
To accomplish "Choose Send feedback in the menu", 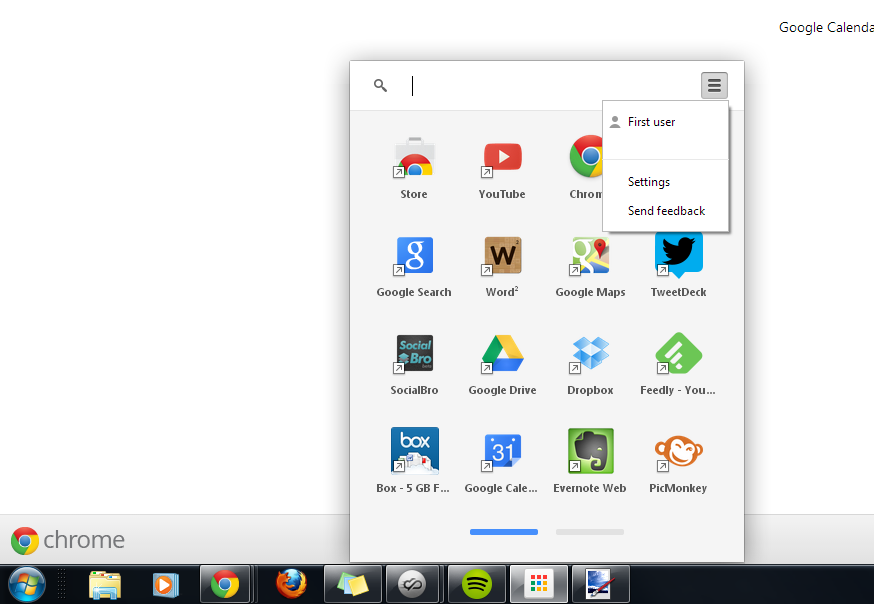I will (664, 210).
